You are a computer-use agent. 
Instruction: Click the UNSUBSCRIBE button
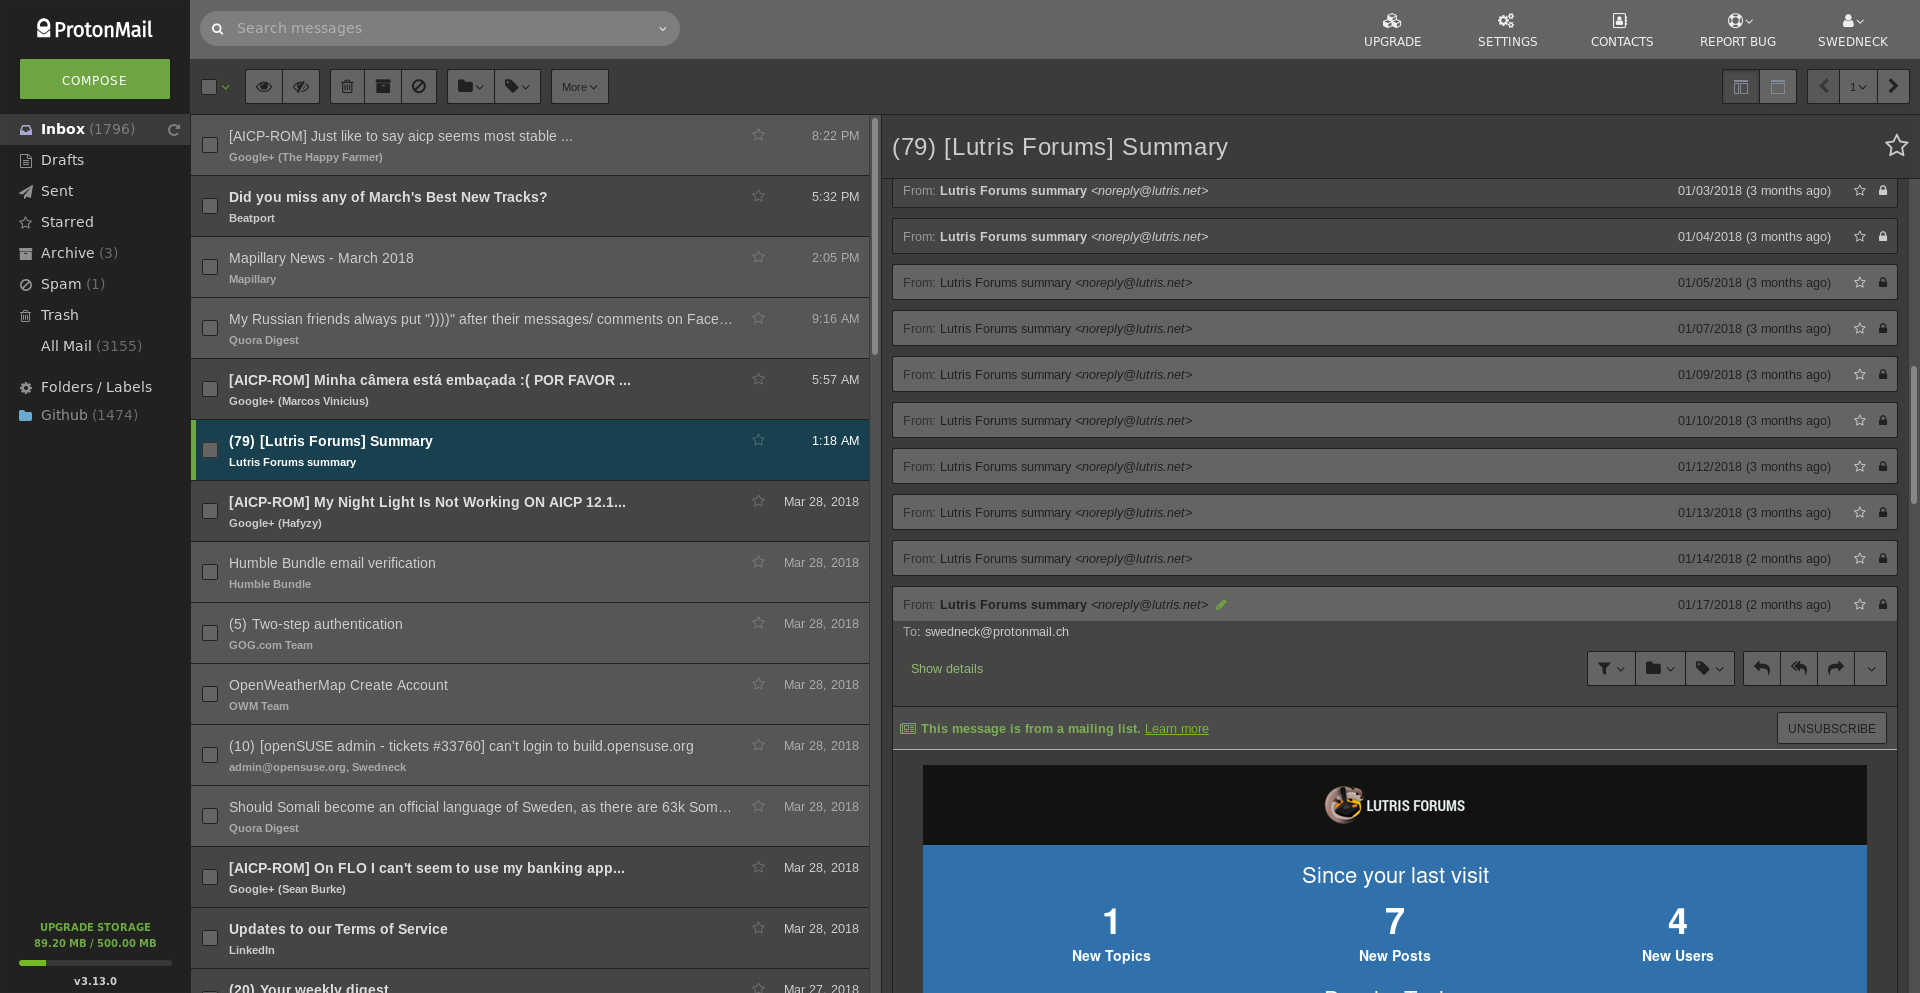click(1831, 728)
